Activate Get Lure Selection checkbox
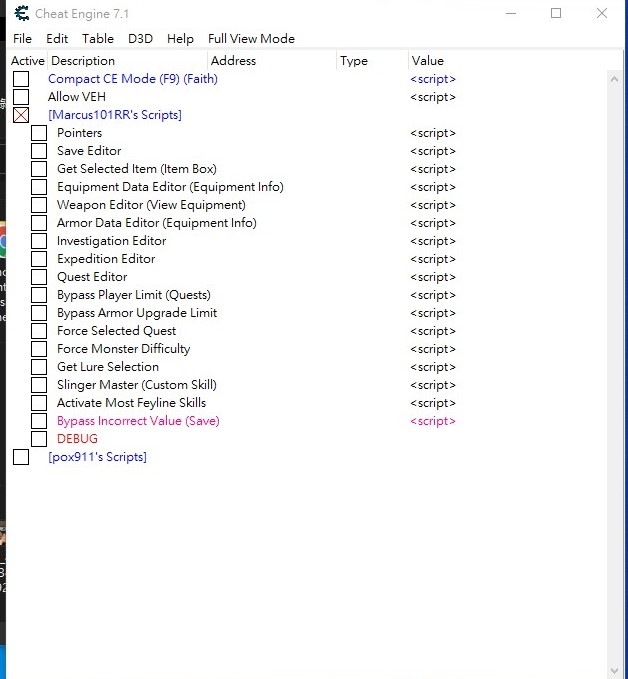 pos(39,367)
